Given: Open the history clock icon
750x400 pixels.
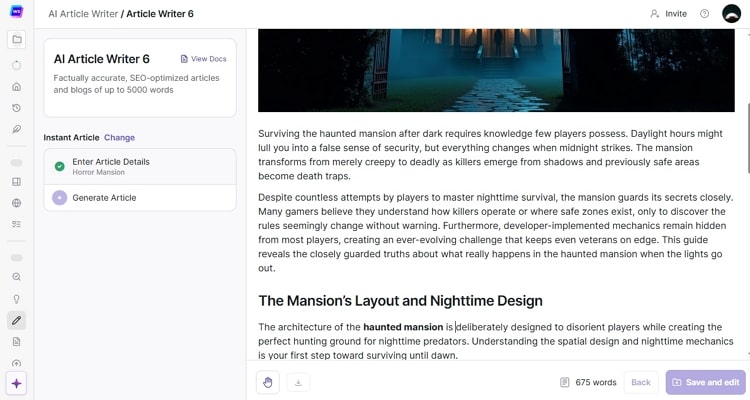Looking at the screenshot, I should [x=16, y=108].
